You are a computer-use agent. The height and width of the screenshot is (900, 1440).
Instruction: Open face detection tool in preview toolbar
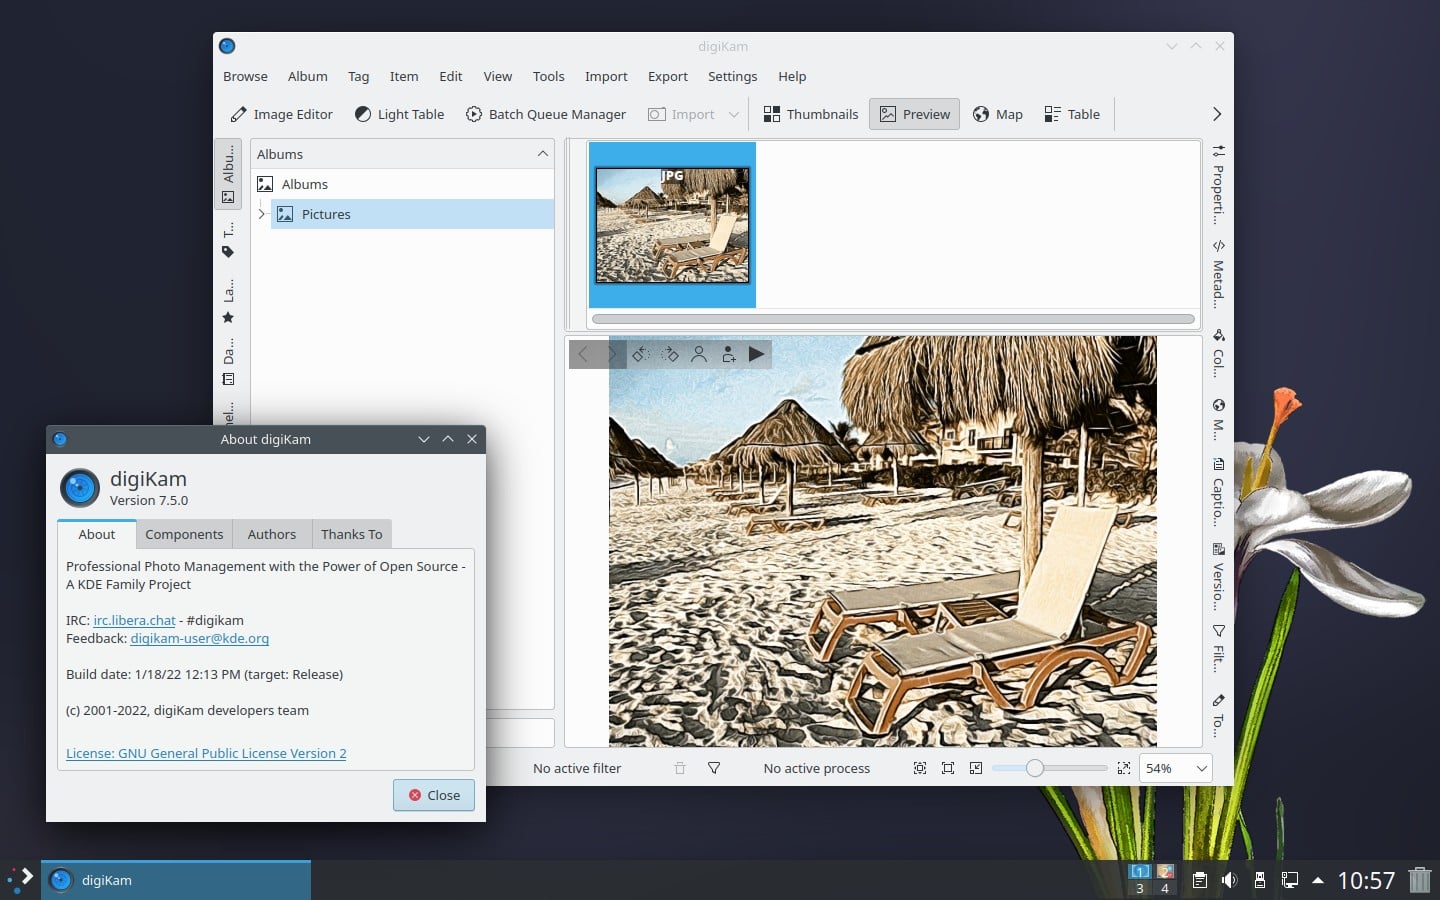[x=699, y=354]
